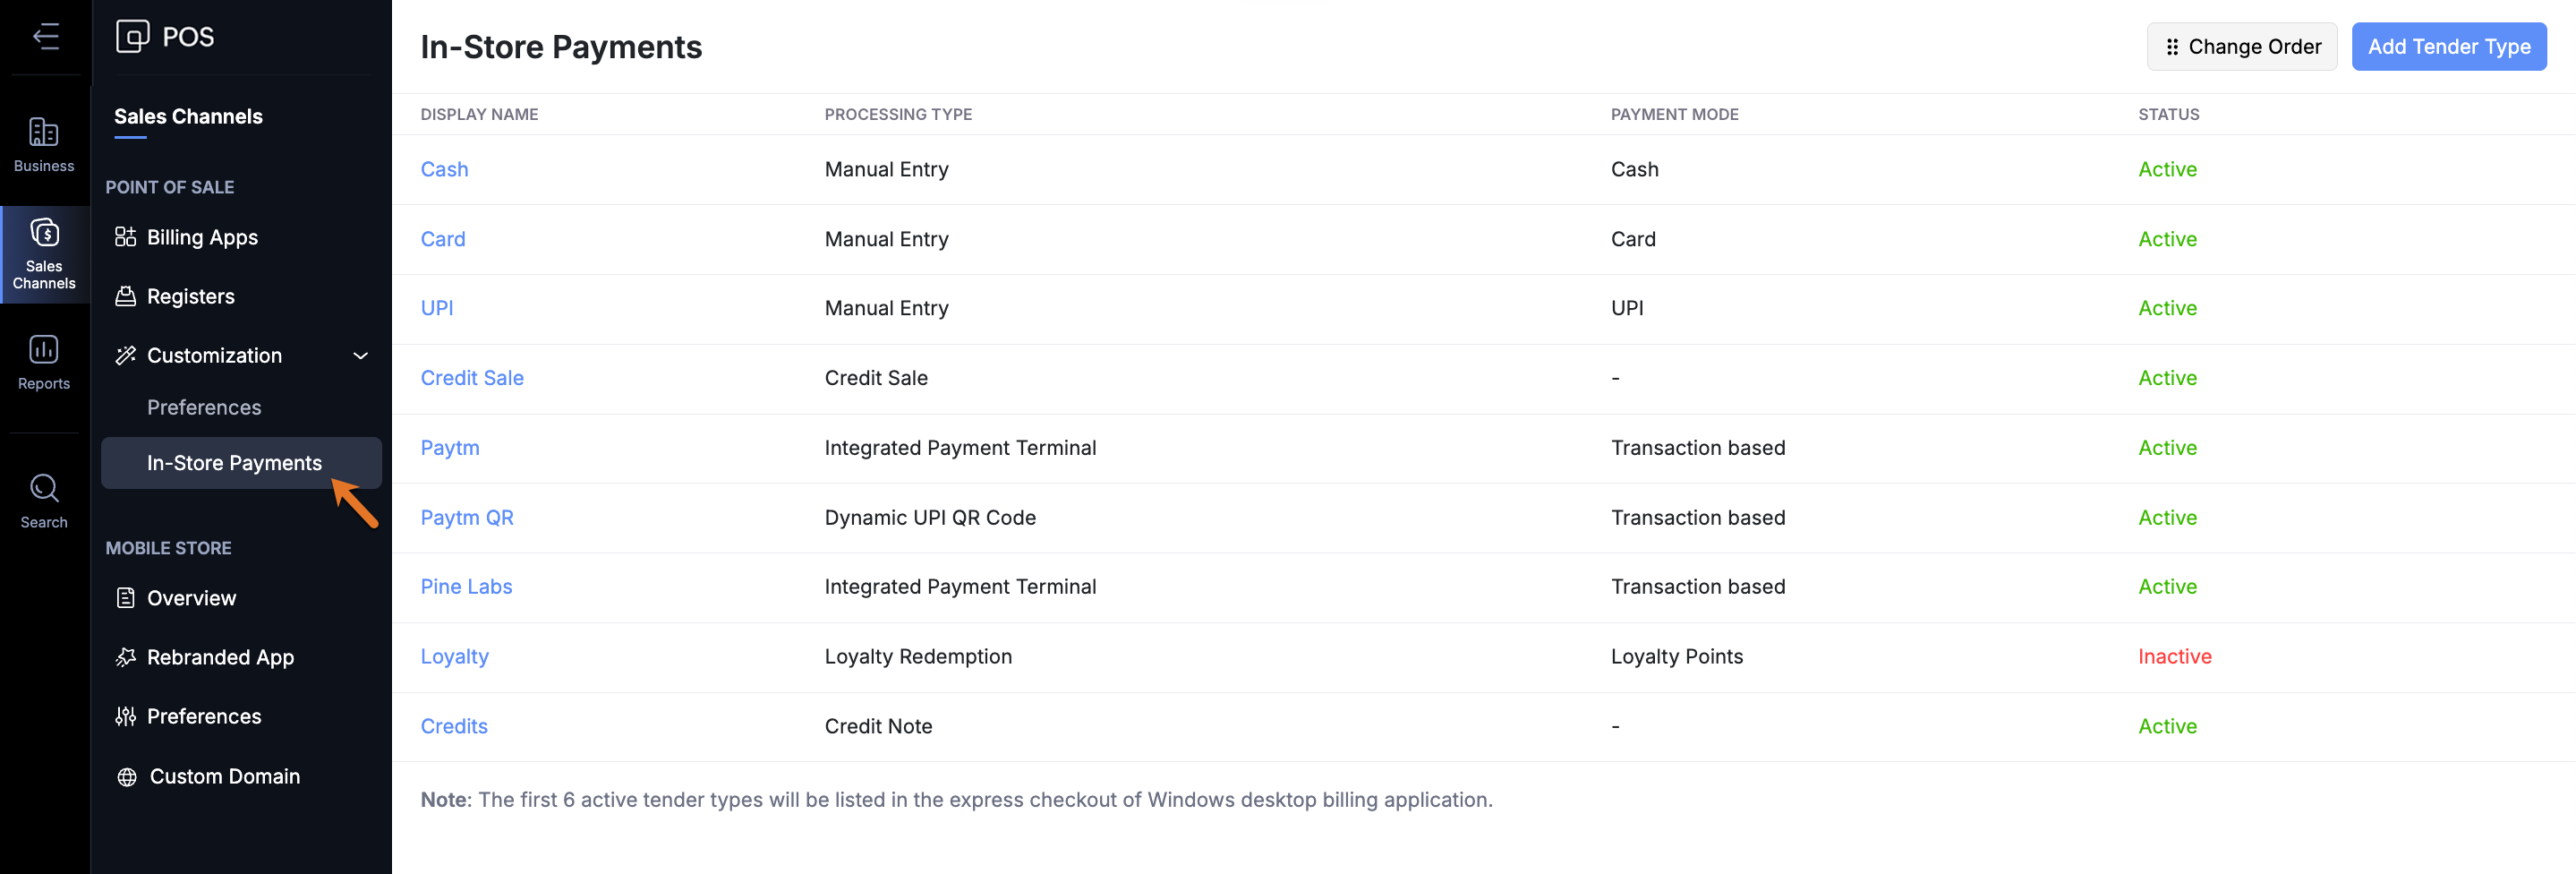Image resolution: width=2576 pixels, height=874 pixels.
Task: Click the Search magnifier icon
Action: tap(44, 488)
